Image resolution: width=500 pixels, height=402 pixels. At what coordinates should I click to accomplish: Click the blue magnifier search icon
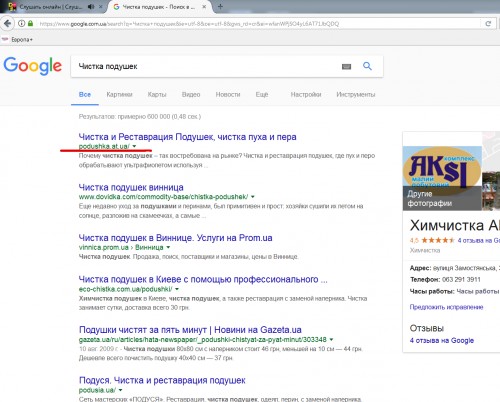coord(367,66)
